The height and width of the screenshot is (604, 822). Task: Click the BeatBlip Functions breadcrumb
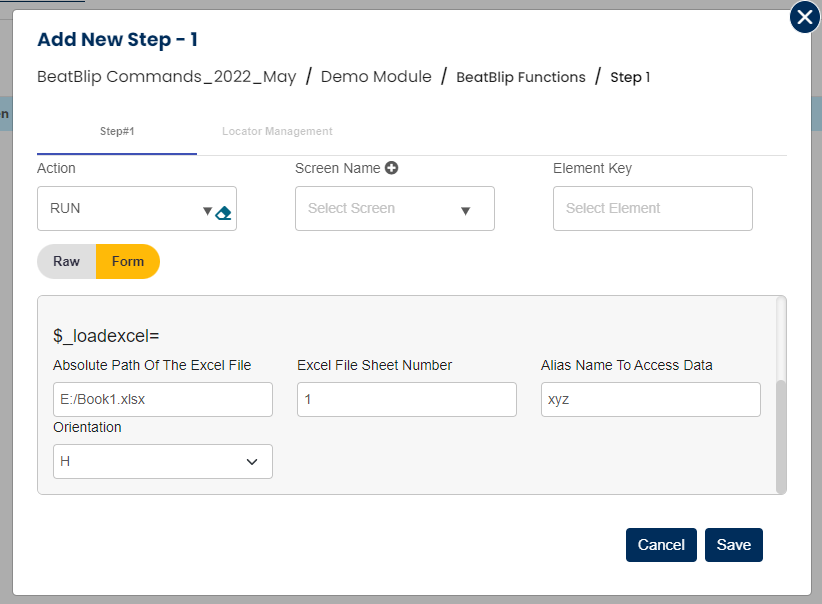(x=520, y=77)
